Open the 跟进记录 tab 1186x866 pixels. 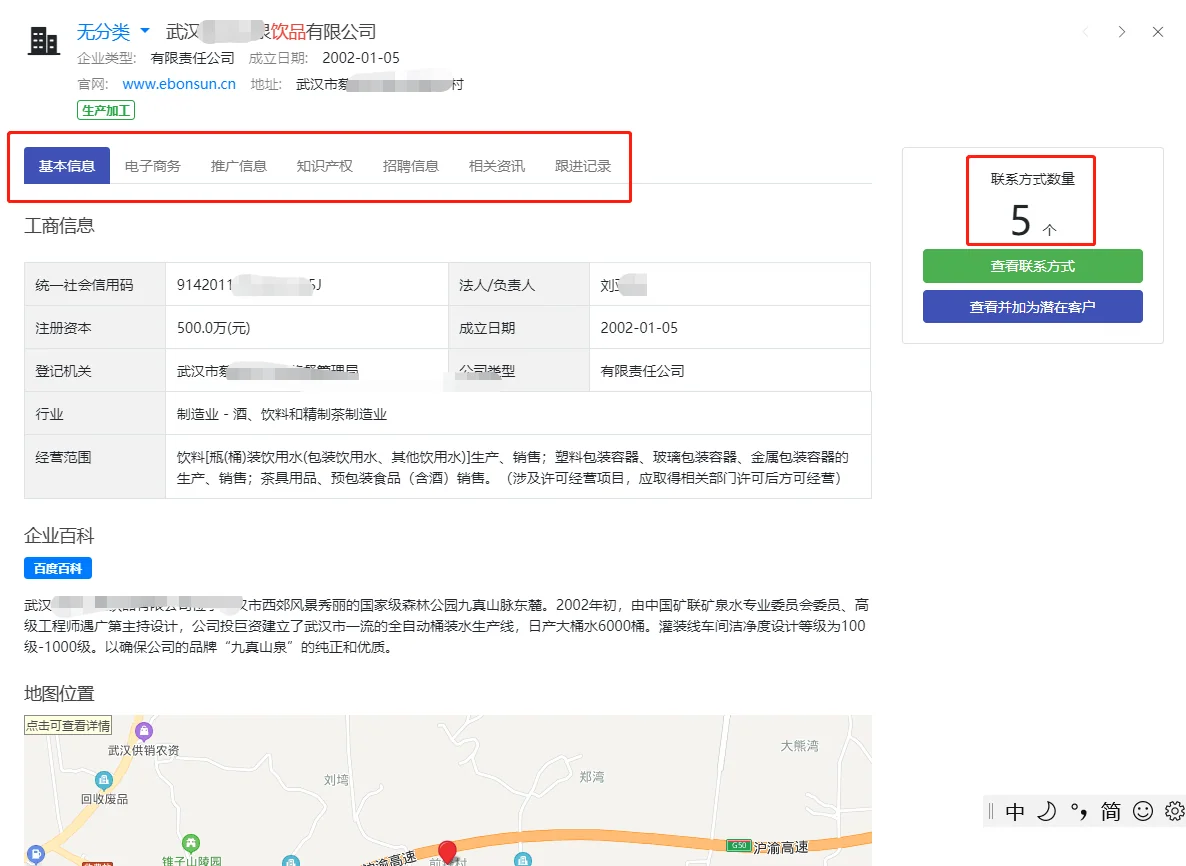pos(583,166)
